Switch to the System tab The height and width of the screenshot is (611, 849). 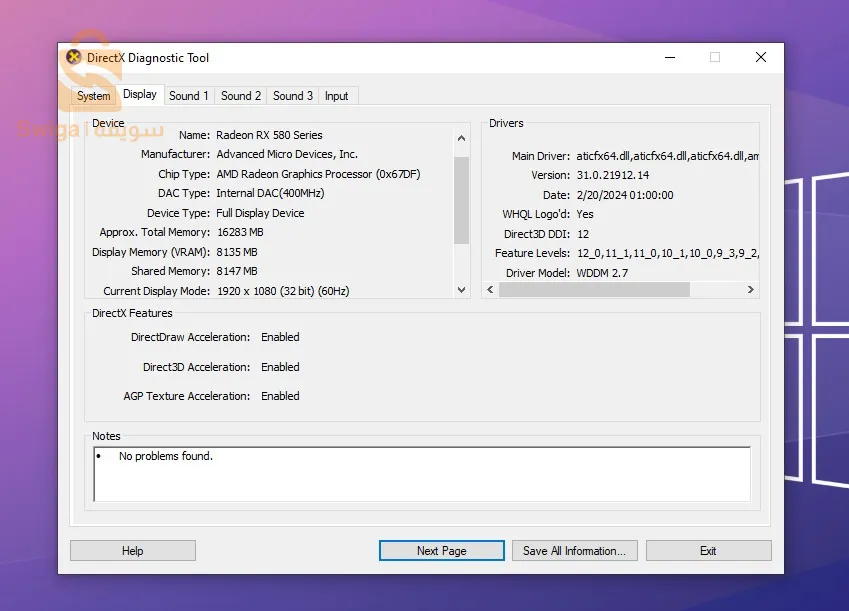click(94, 96)
